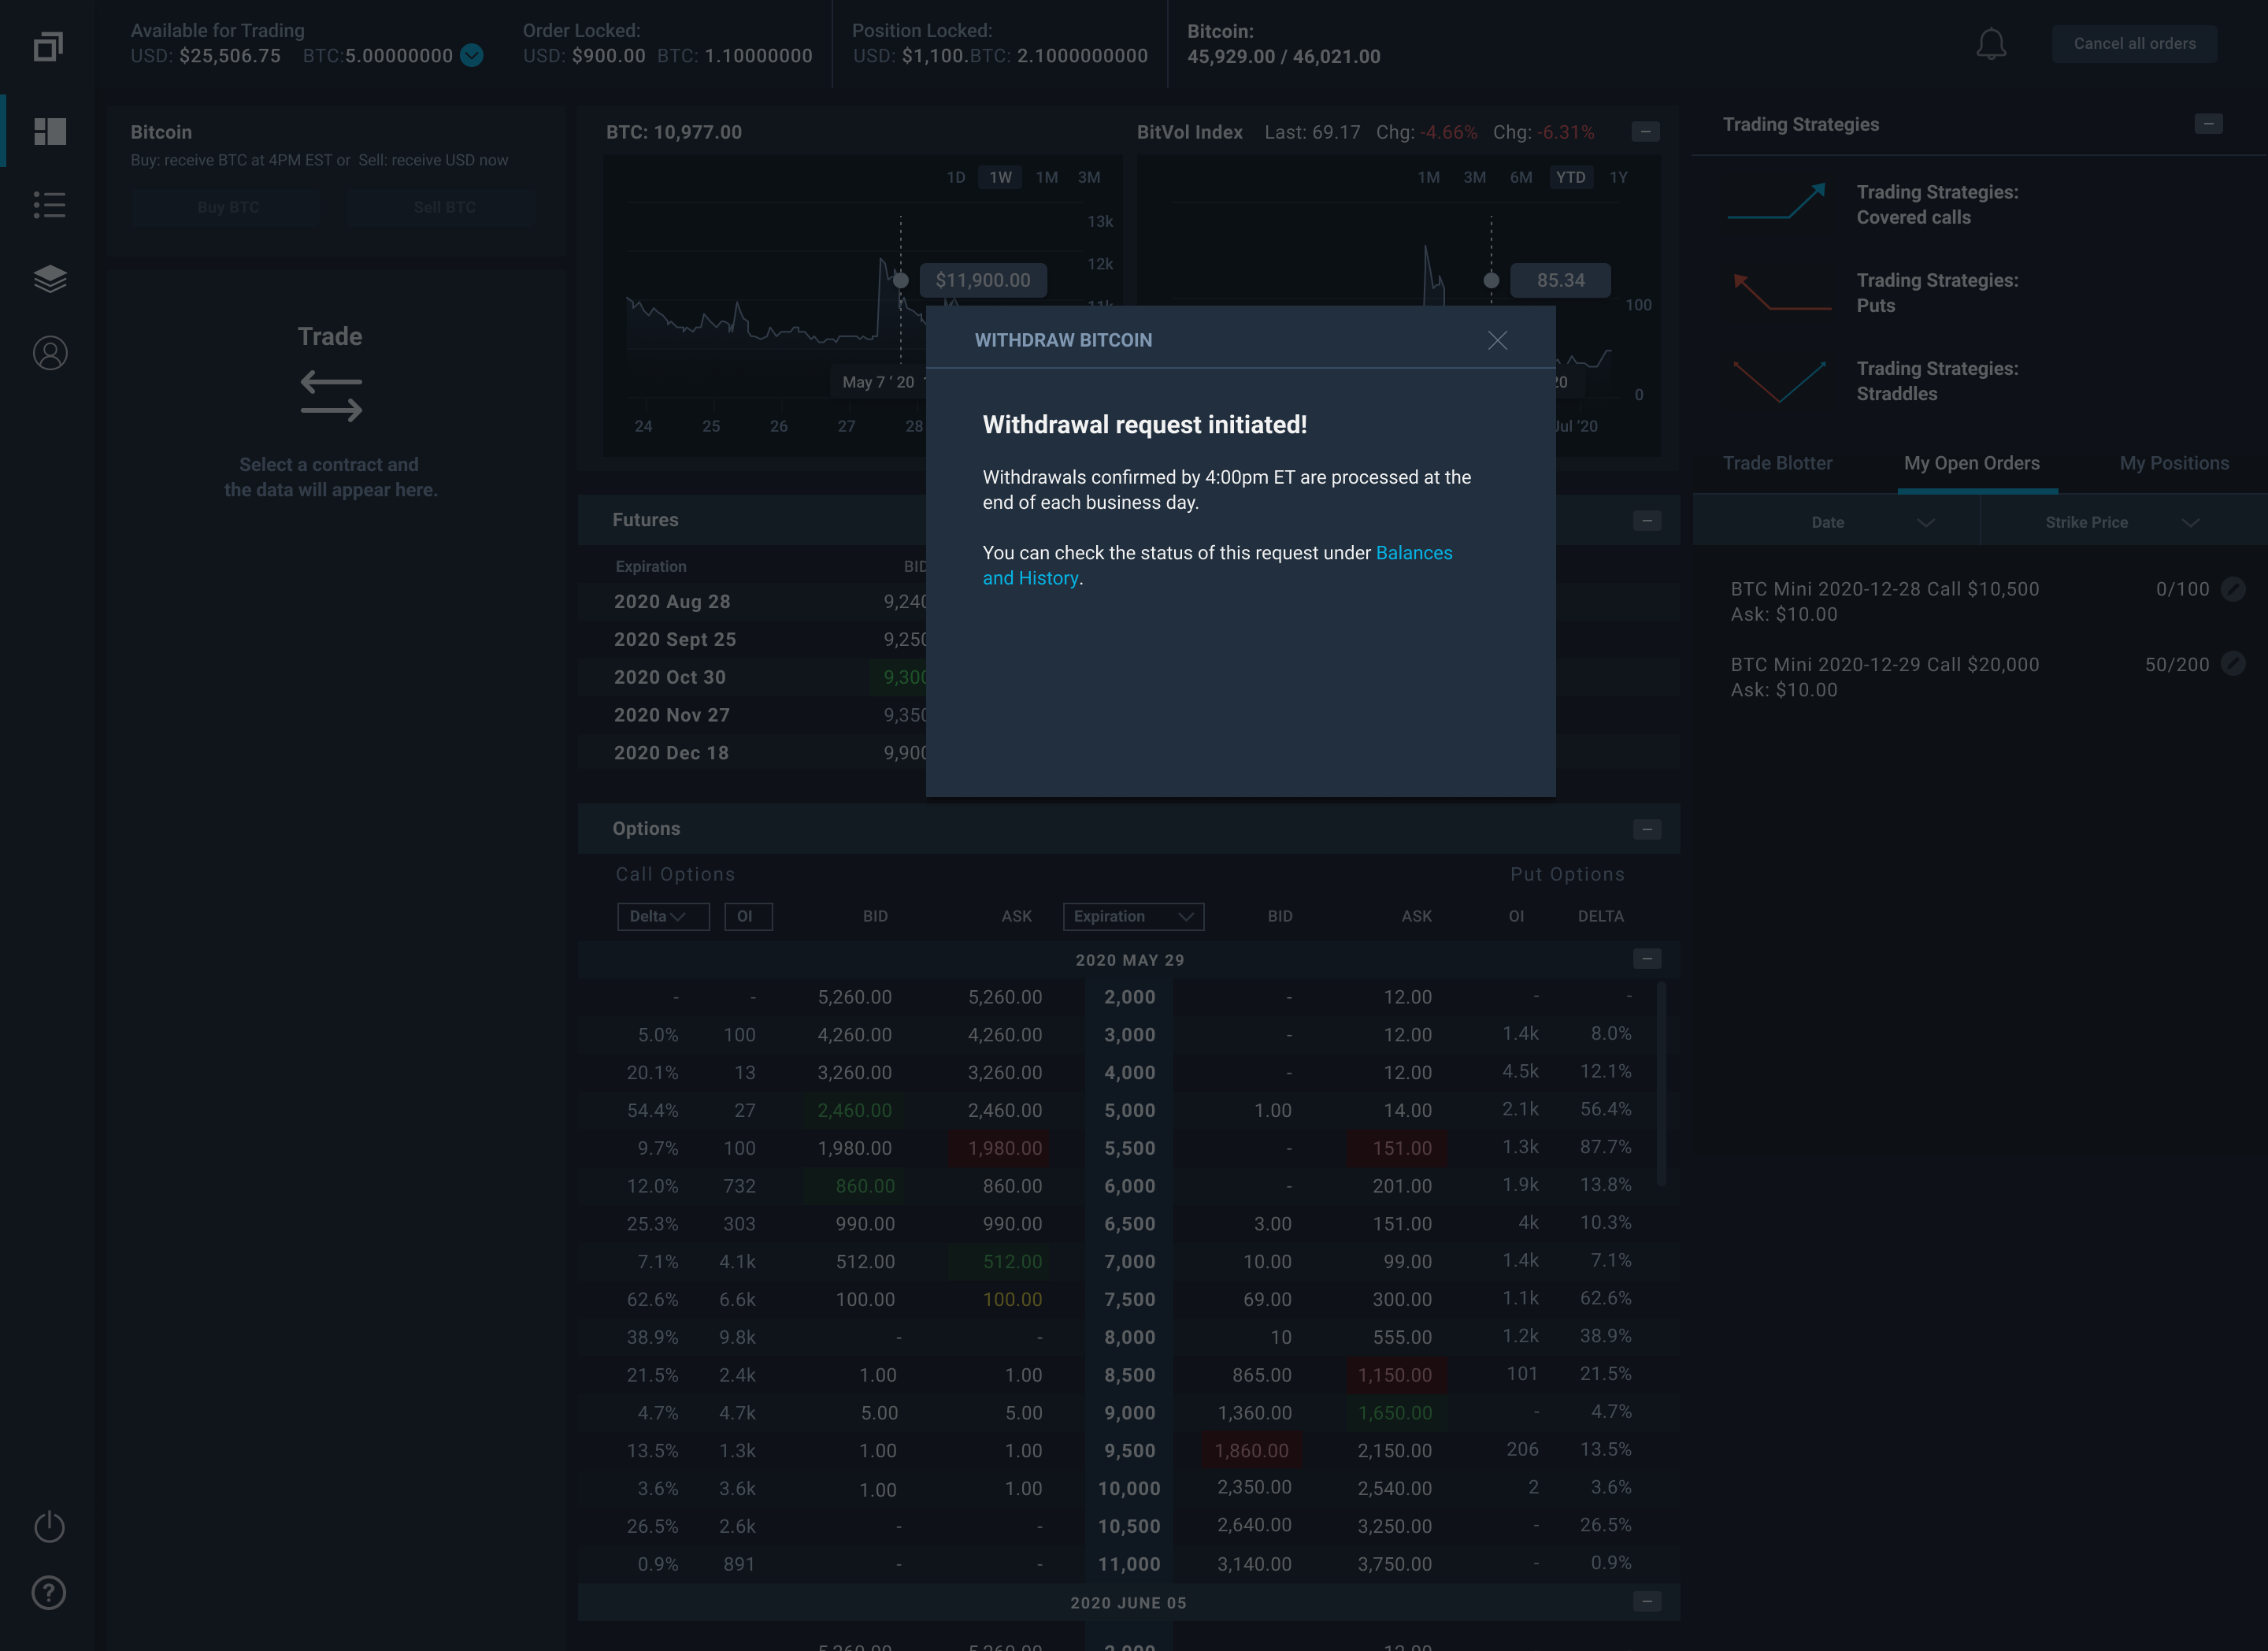
Task: Click the power logout icon
Action: [x=49, y=1526]
